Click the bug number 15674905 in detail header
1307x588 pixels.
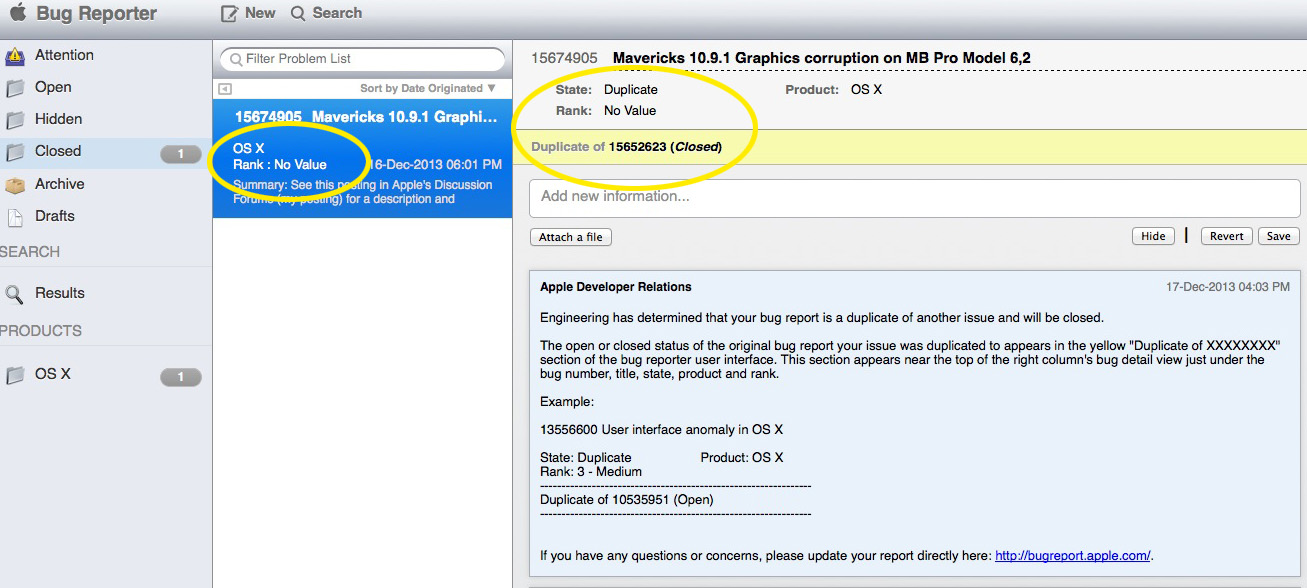pyautogui.click(x=564, y=59)
